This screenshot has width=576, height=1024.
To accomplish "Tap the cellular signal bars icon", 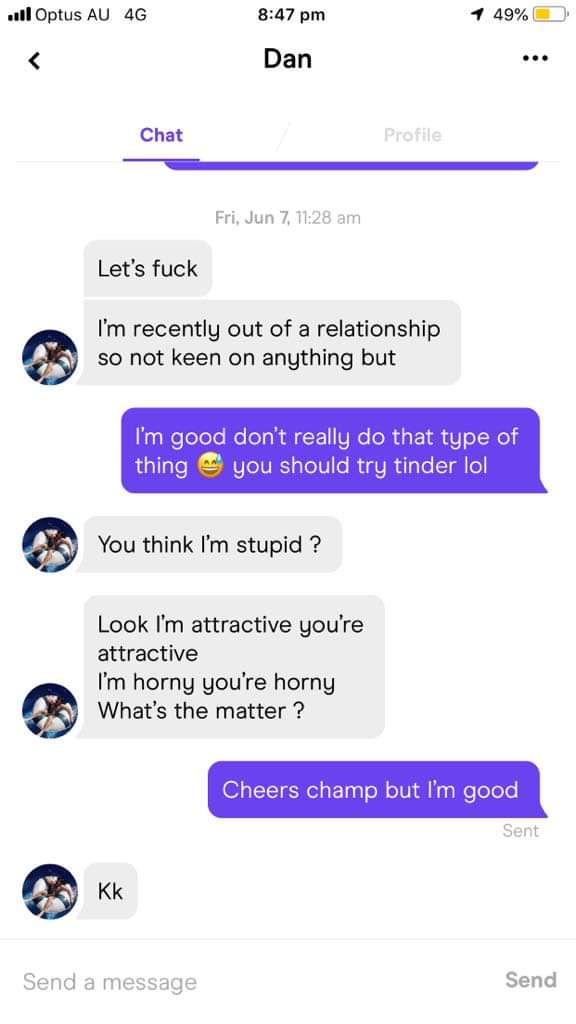I will [19, 14].
